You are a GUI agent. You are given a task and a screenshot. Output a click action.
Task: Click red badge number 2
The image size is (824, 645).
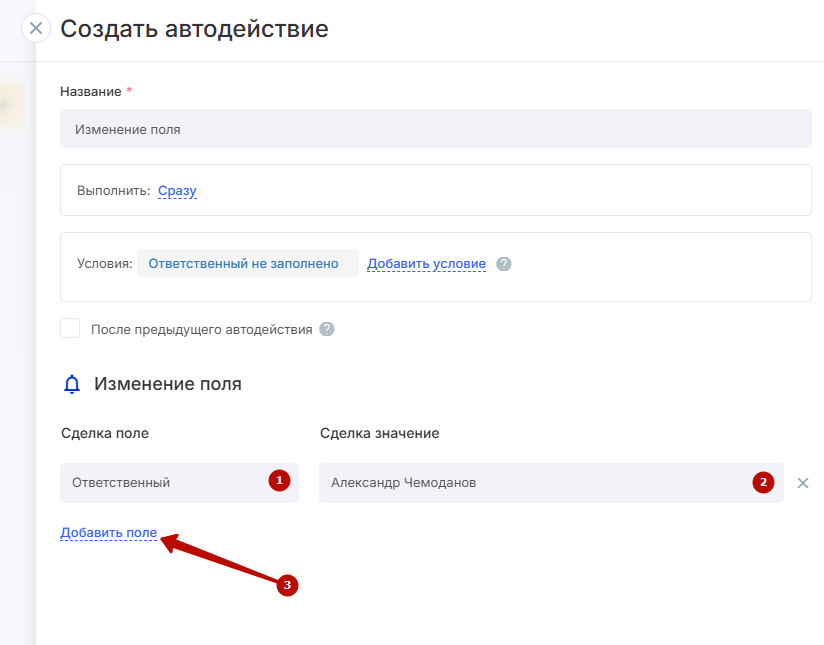coord(763,482)
